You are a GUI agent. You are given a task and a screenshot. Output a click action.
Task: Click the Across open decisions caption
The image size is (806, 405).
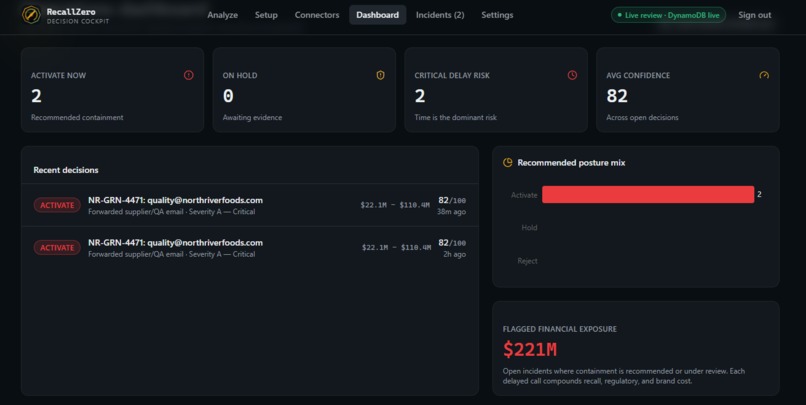tap(643, 118)
